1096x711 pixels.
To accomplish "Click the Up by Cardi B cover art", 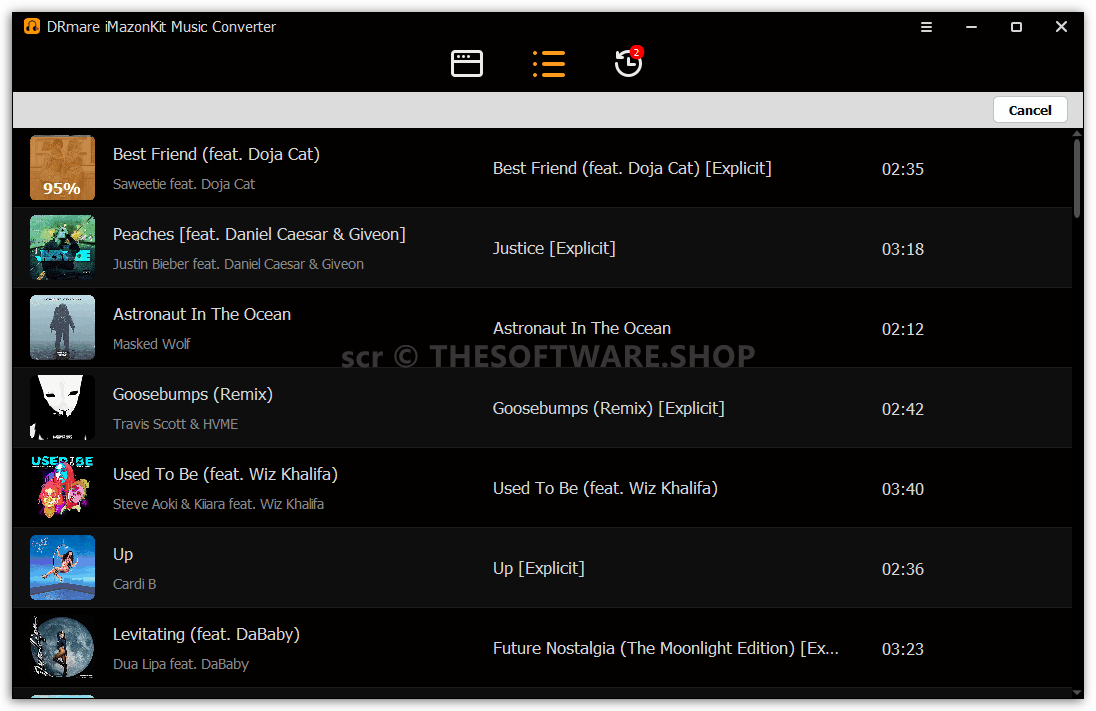I will (x=62, y=568).
